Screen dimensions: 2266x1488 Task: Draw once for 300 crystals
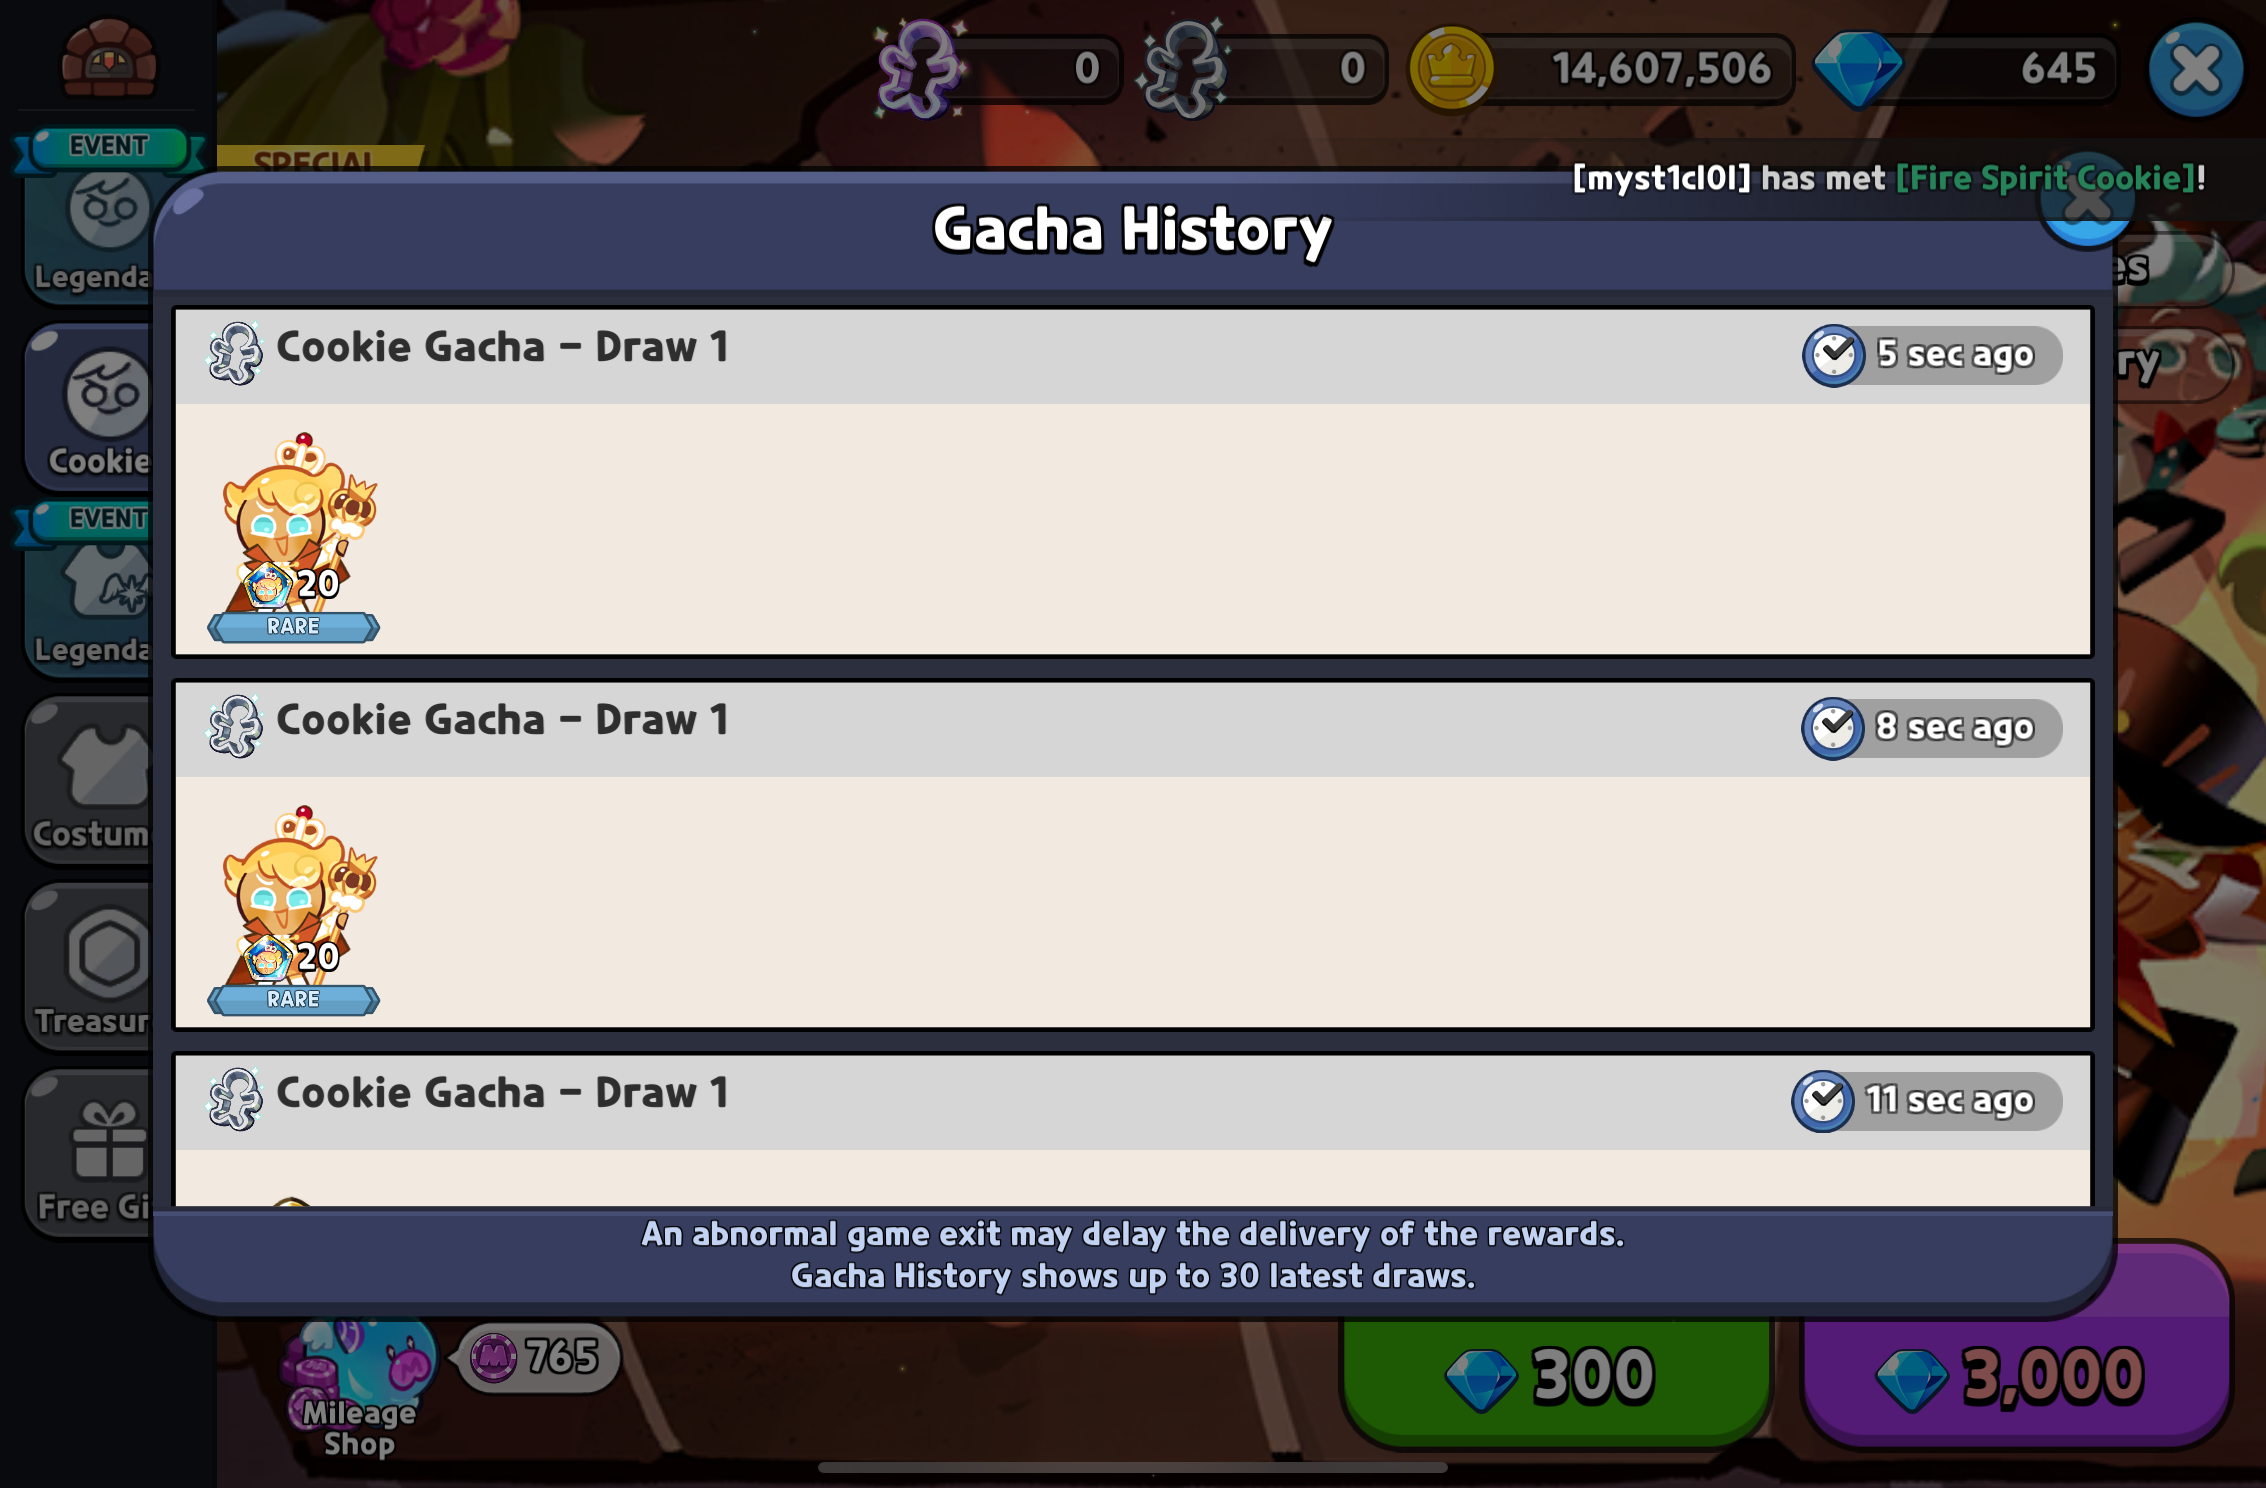point(1556,1377)
